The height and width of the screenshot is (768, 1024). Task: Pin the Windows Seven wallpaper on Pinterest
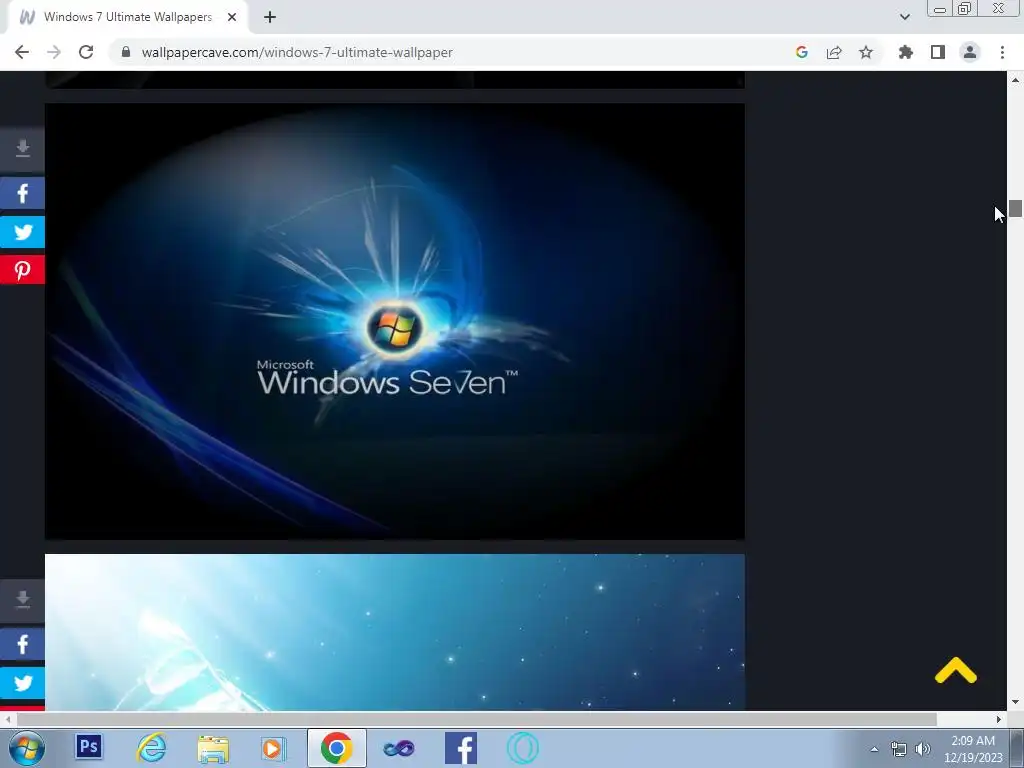(x=22, y=270)
